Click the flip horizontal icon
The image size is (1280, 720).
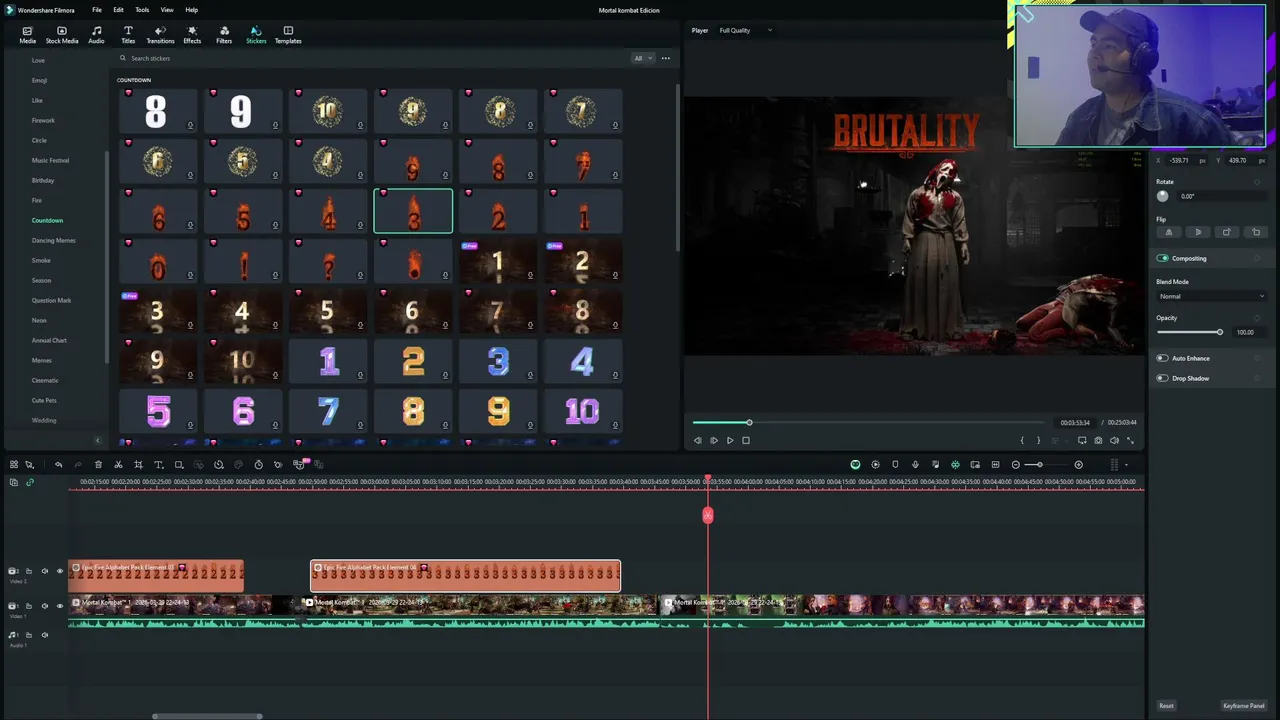click(1168, 232)
